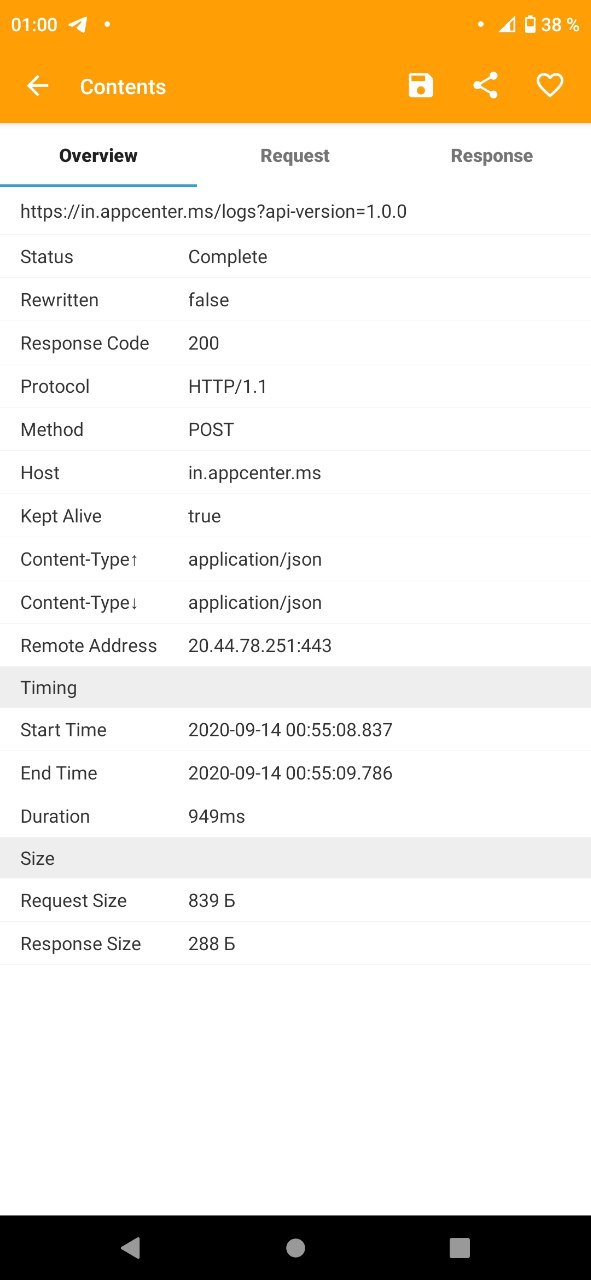591x1280 pixels.
Task: Tap the Contents title
Action: point(123,87)
